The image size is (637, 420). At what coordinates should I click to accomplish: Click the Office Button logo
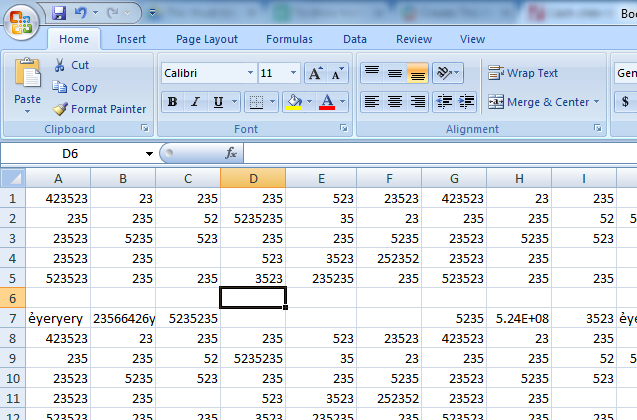pos(20,20)
